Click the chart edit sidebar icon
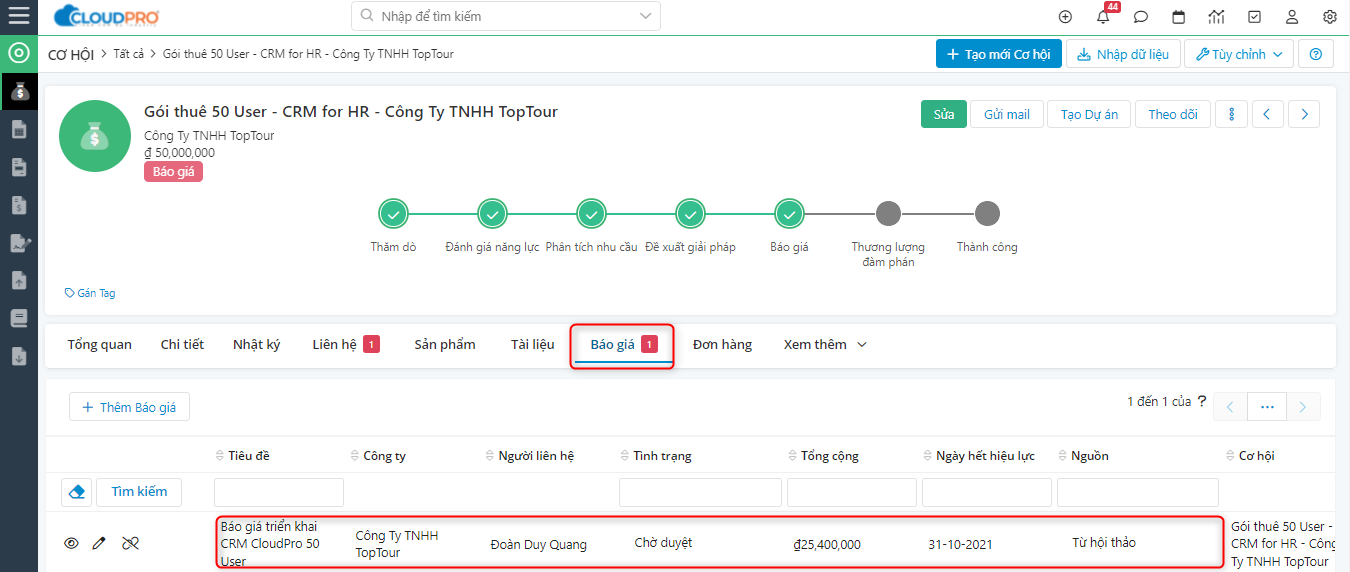The image size is (1350, 572). click(x=19, y=243)
